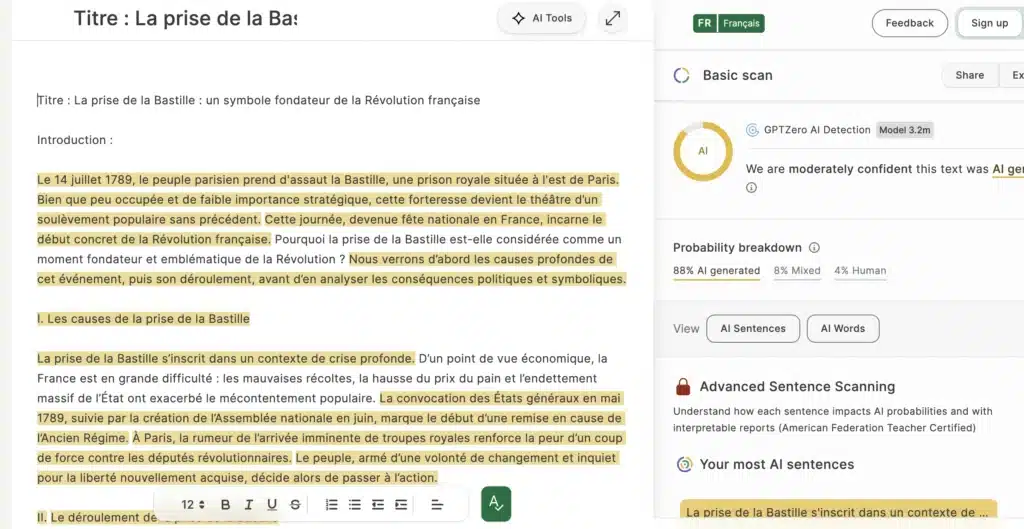Toggle underline formatting
Image resolution: width=1024 pixels, height=529 pixels.
pyautogui.click(x=272, y=504)
